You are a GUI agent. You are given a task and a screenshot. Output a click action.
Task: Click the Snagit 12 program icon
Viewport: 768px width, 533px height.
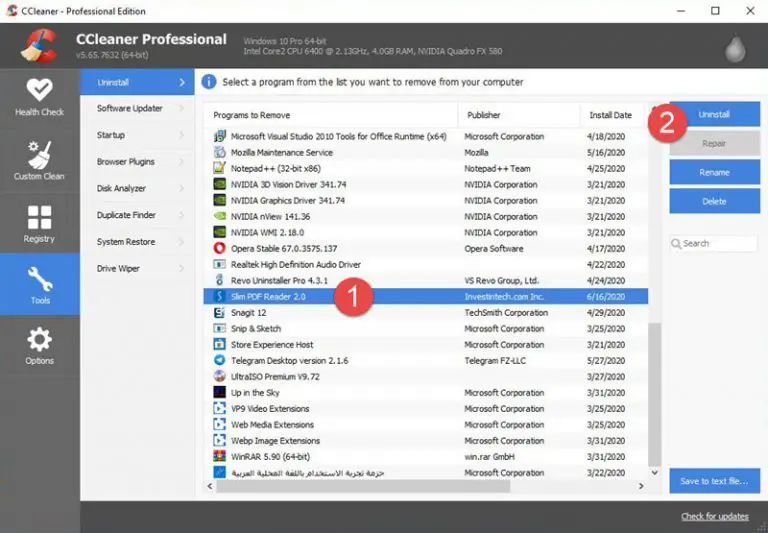pyautogui.click(x=219, y=313)
